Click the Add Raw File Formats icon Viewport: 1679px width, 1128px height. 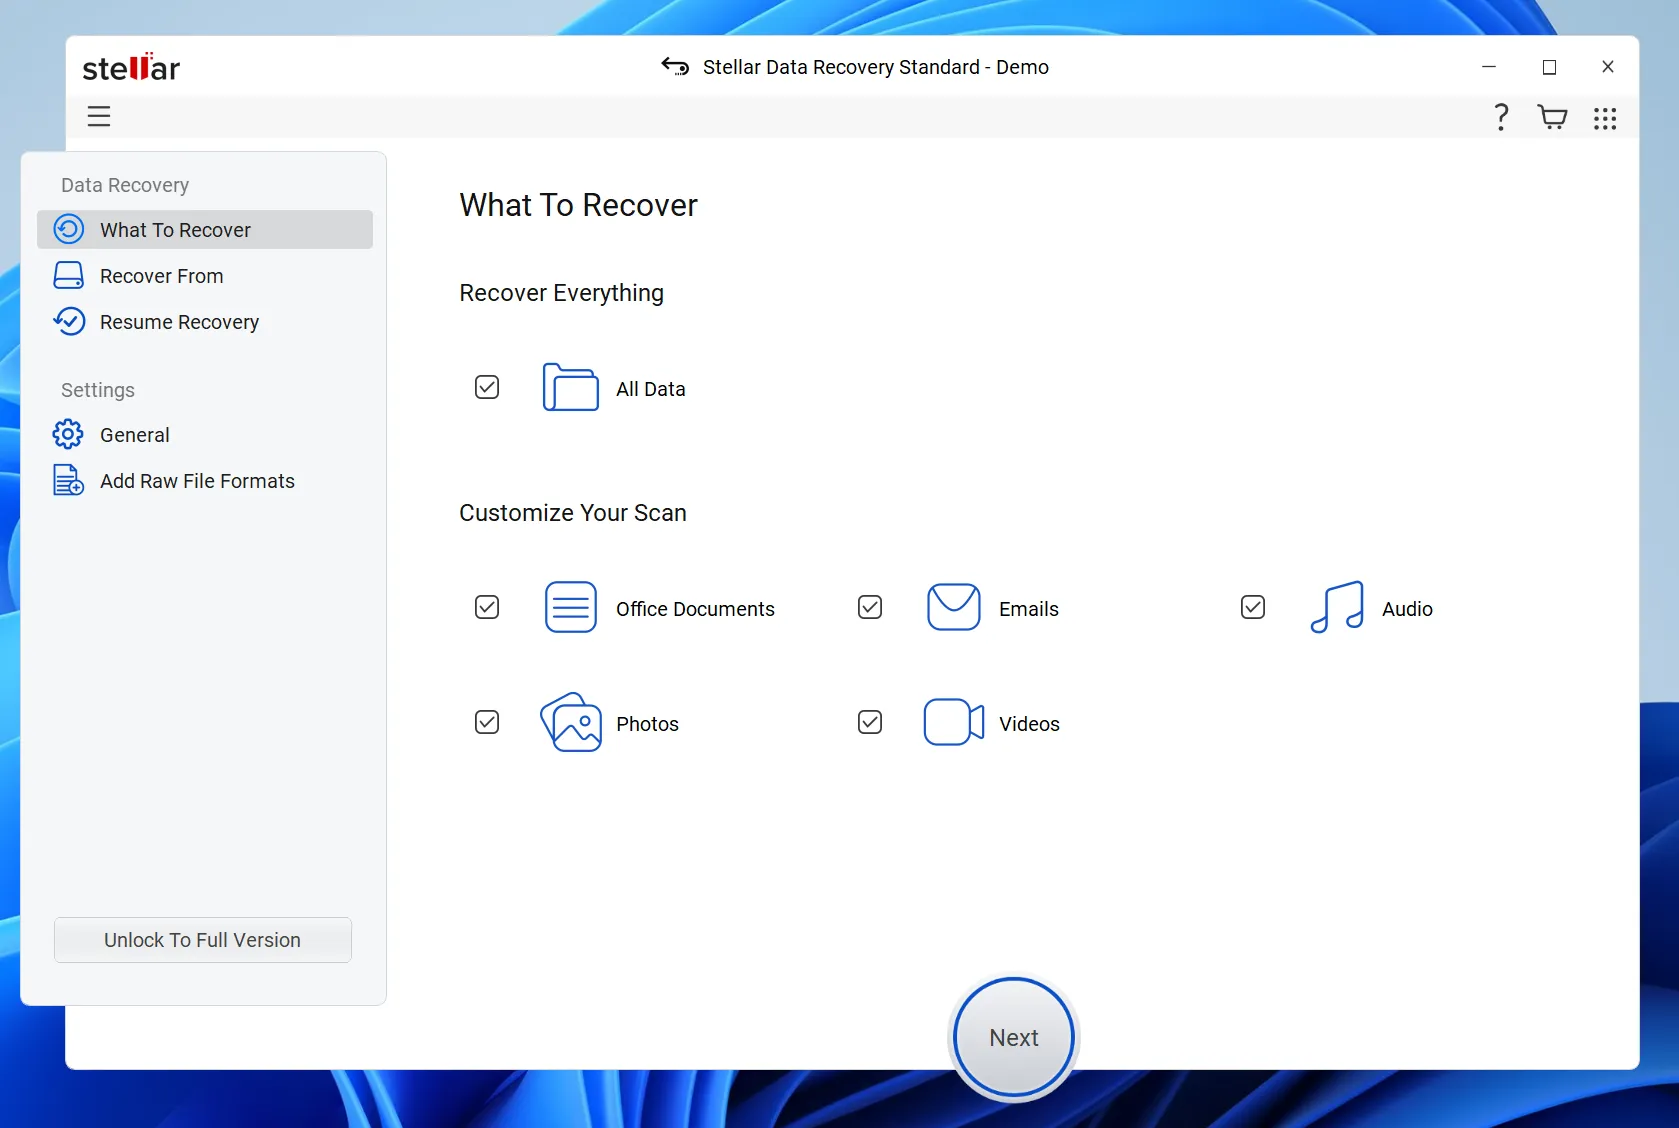click(x=68, y=480)
